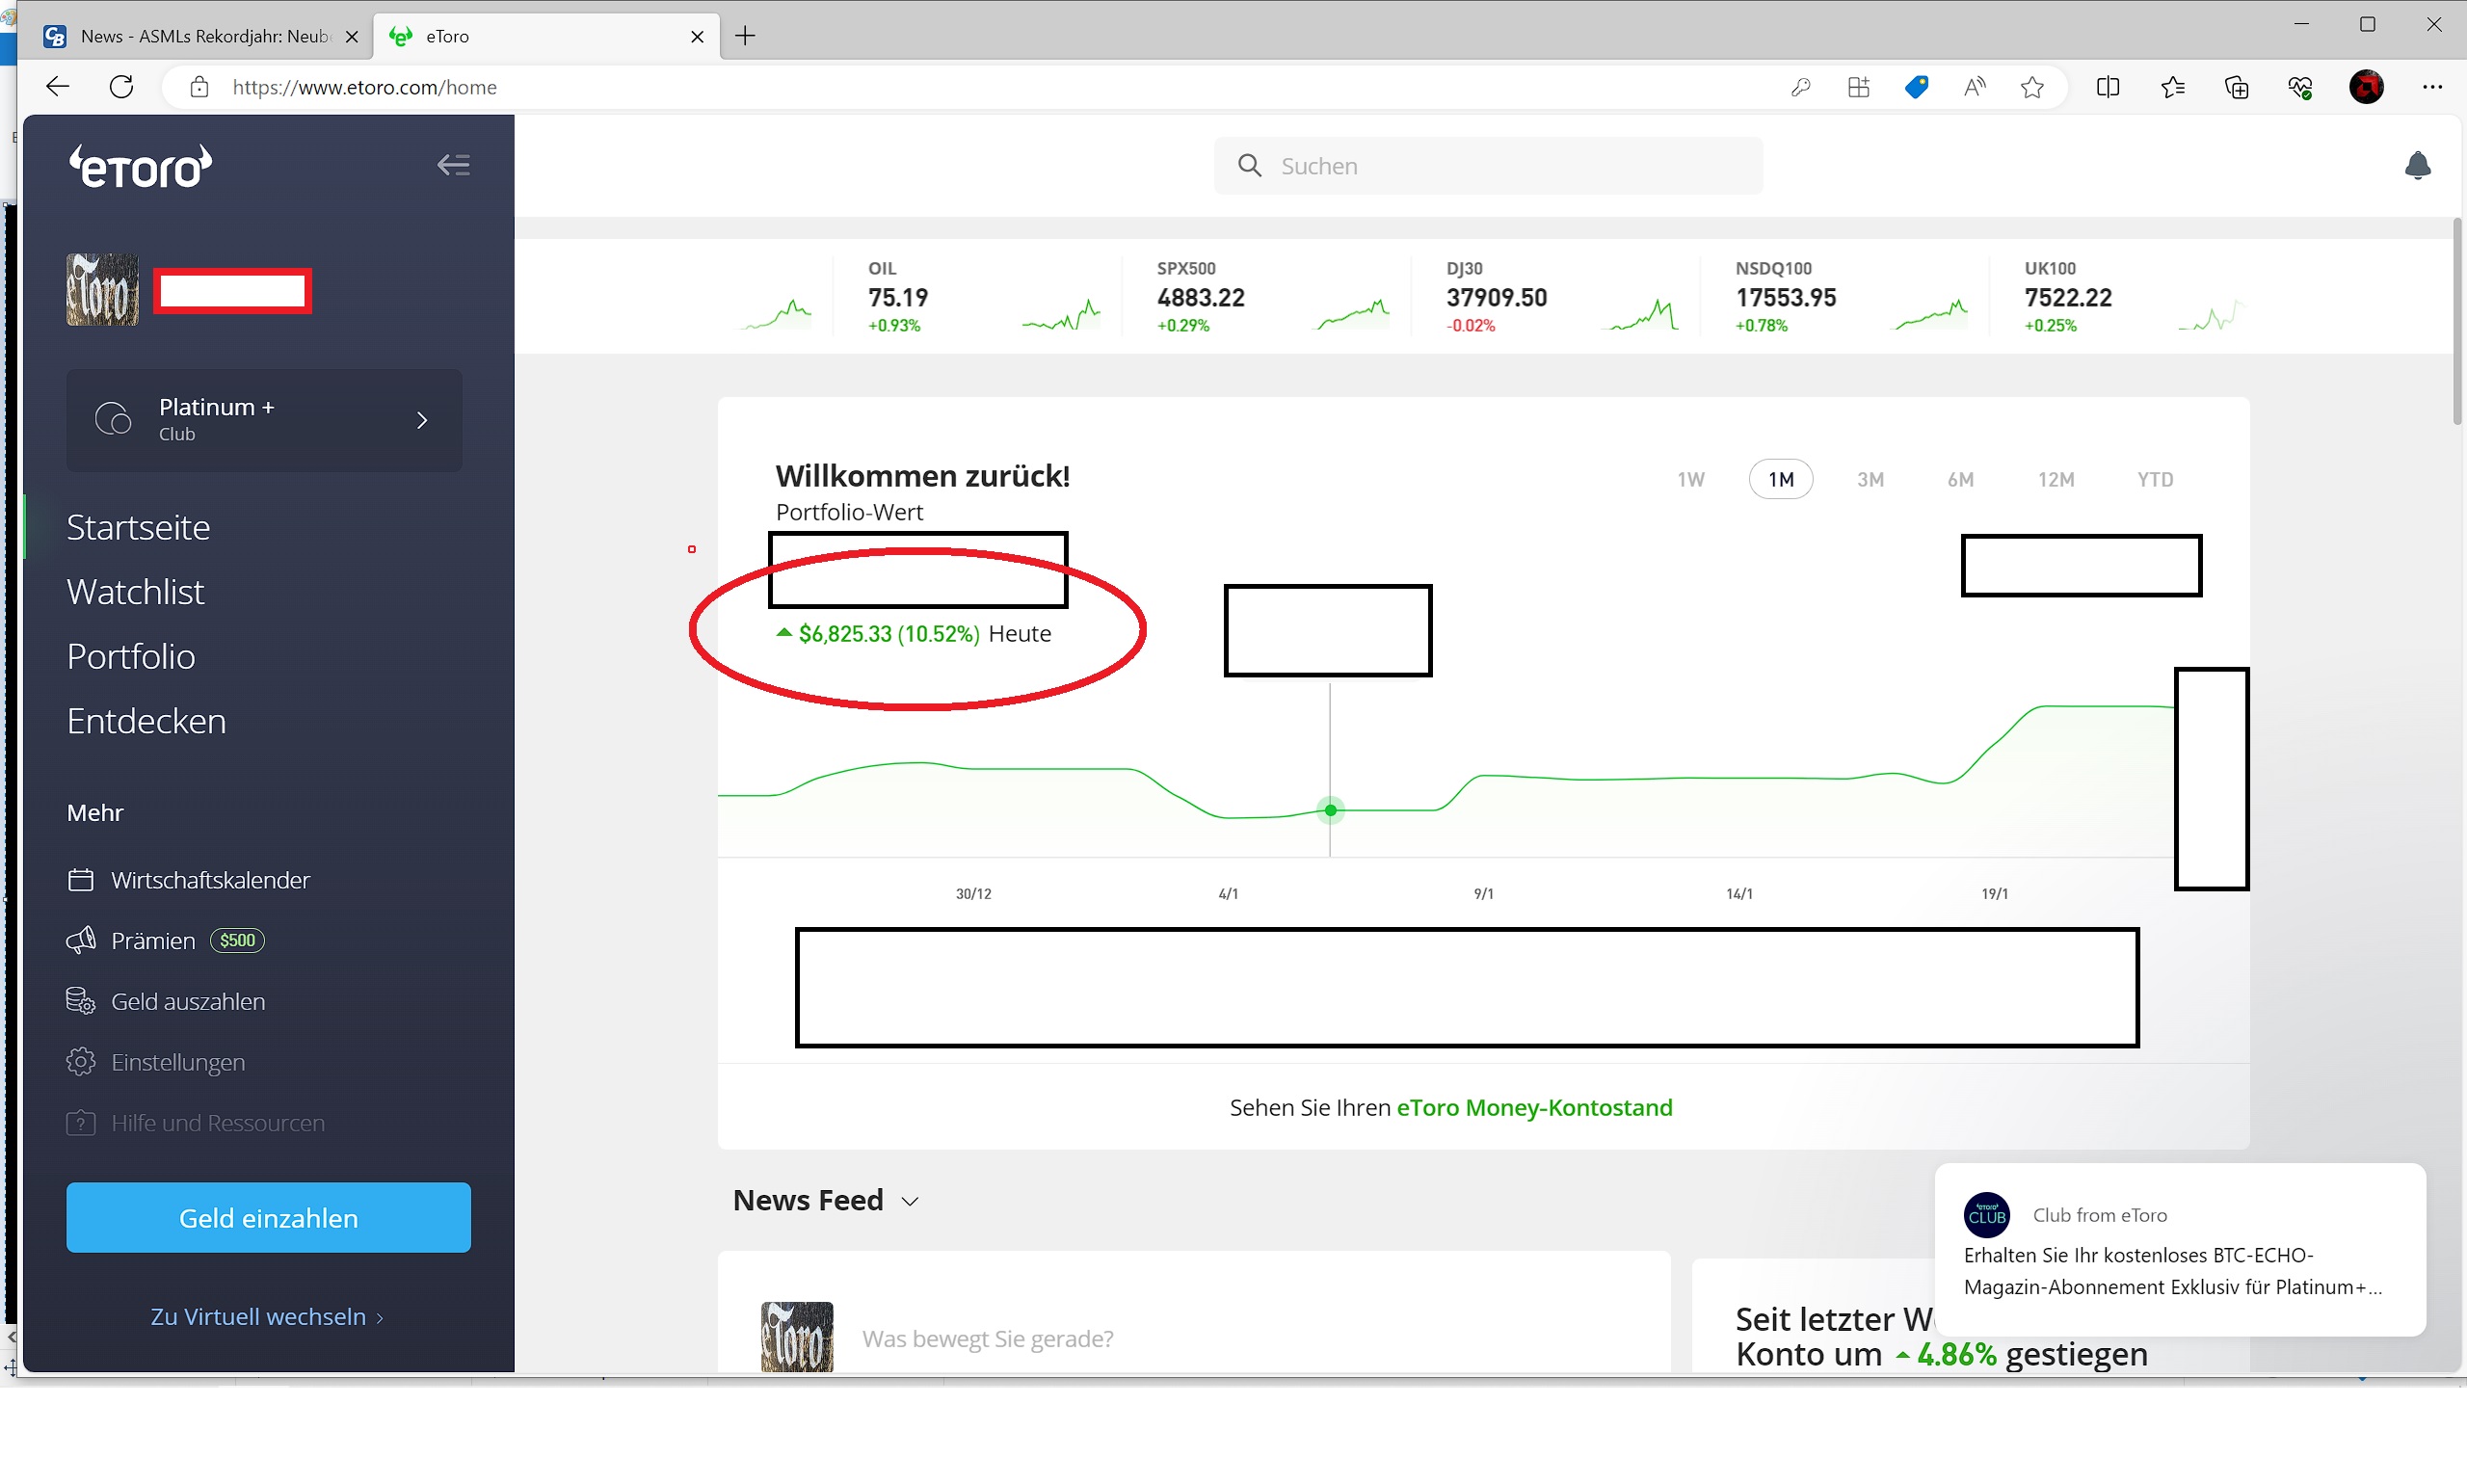2467x1484 pixels.
Task: Select the 1W chart range
Action: [x=1690, y=479]
